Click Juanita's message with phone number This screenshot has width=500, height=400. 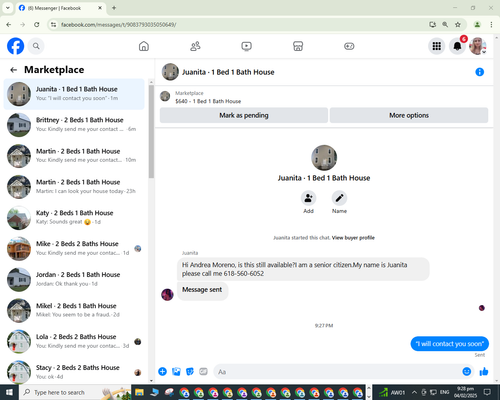(x=303, y=269)
